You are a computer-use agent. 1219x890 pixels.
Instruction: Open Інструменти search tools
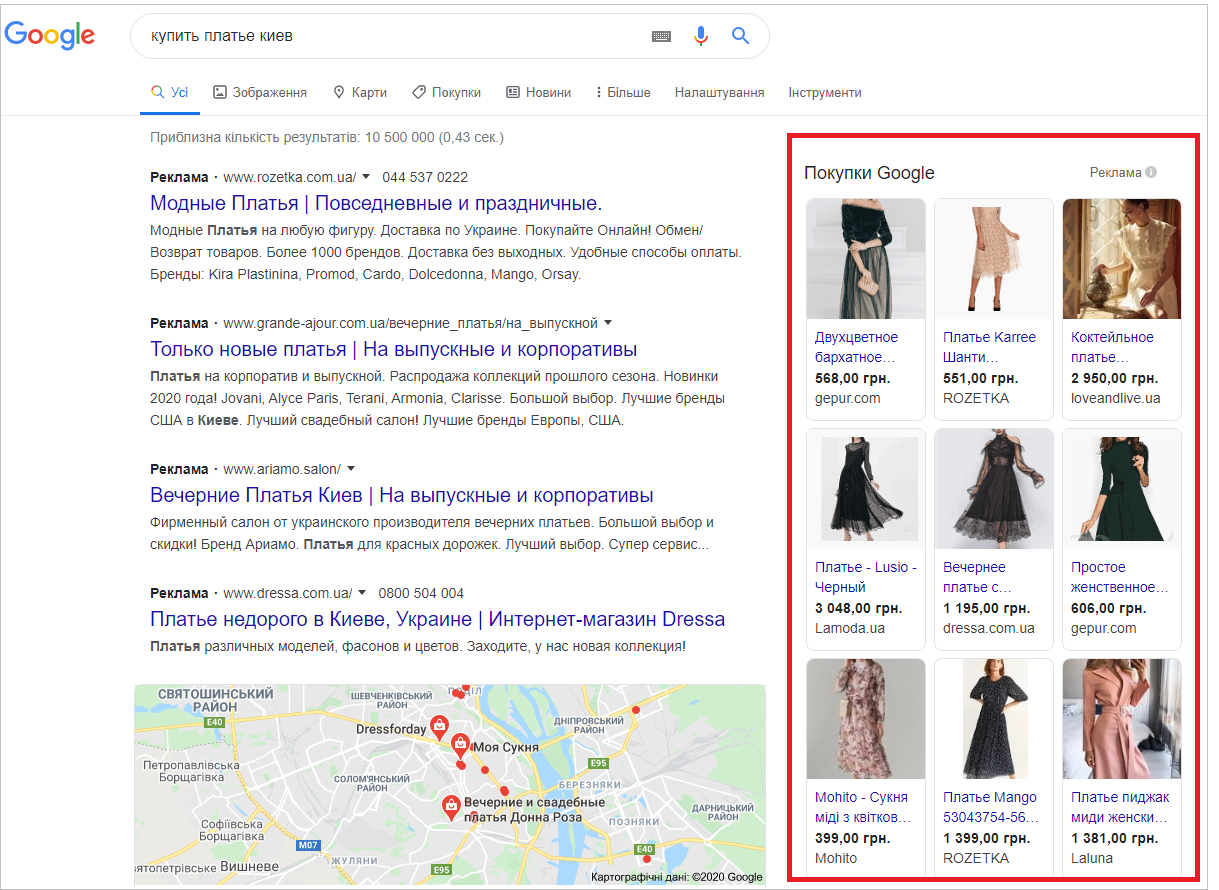(825, 92)
